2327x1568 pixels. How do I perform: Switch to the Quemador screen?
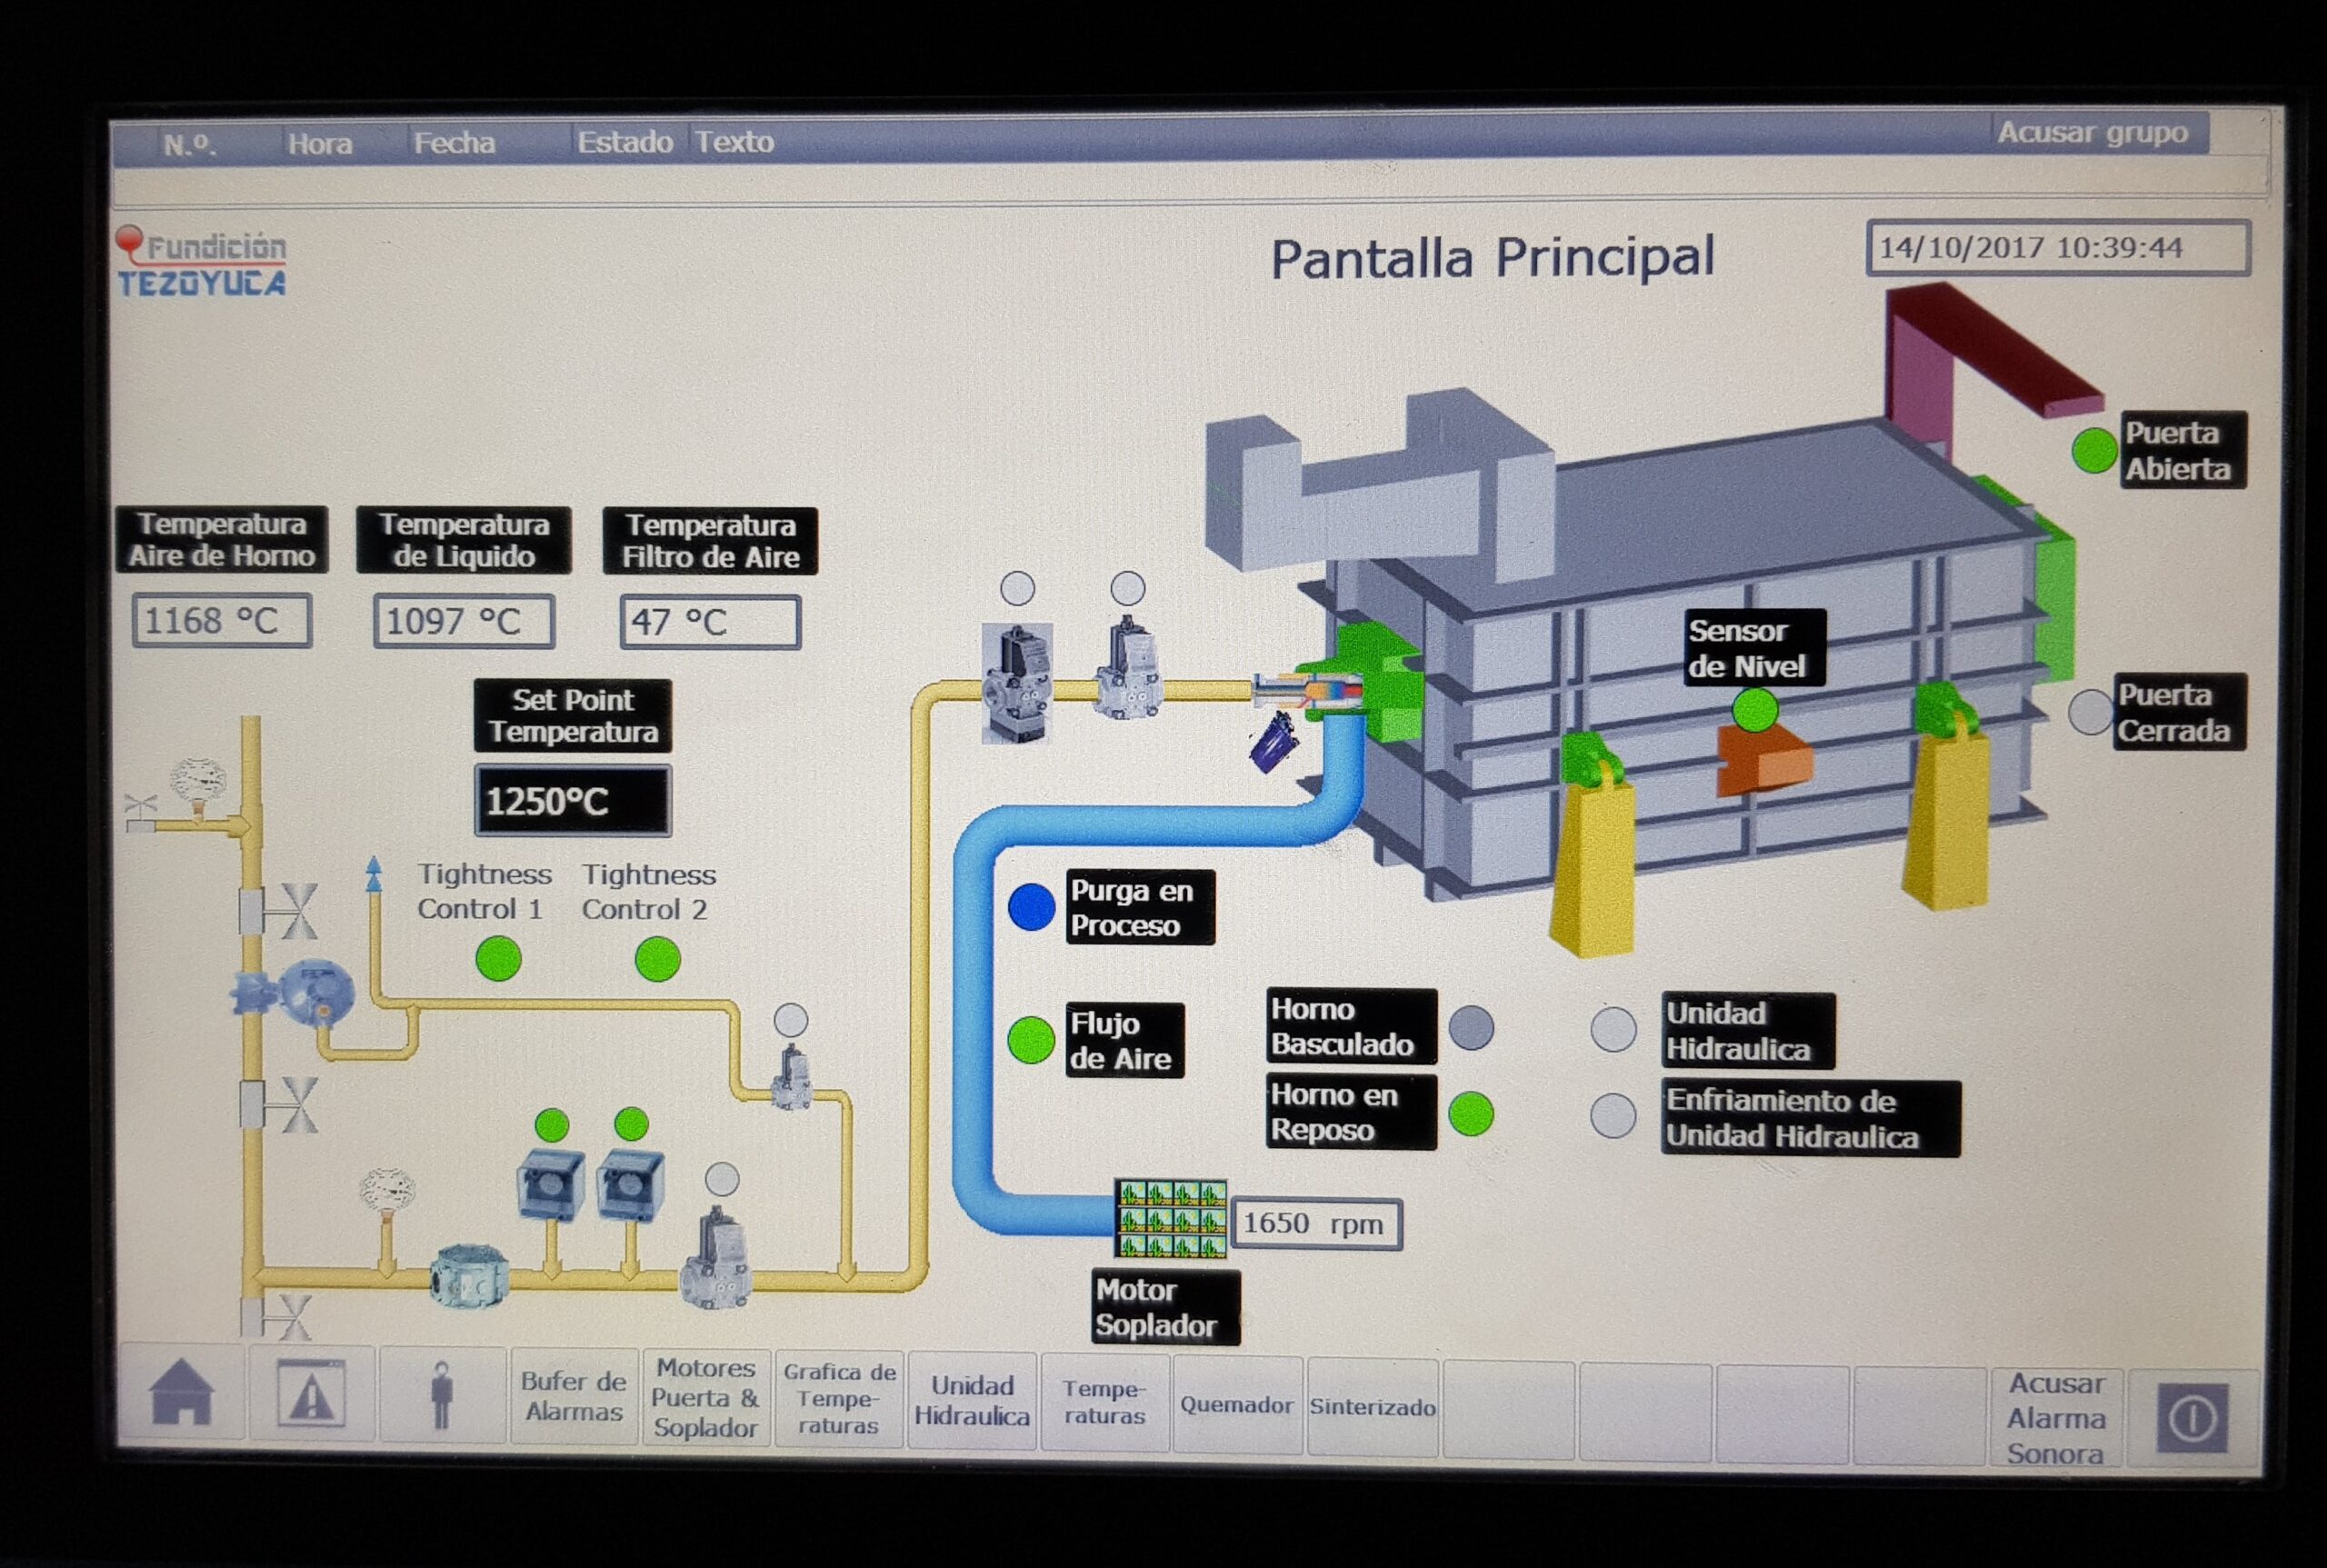coord(1236,1405)
